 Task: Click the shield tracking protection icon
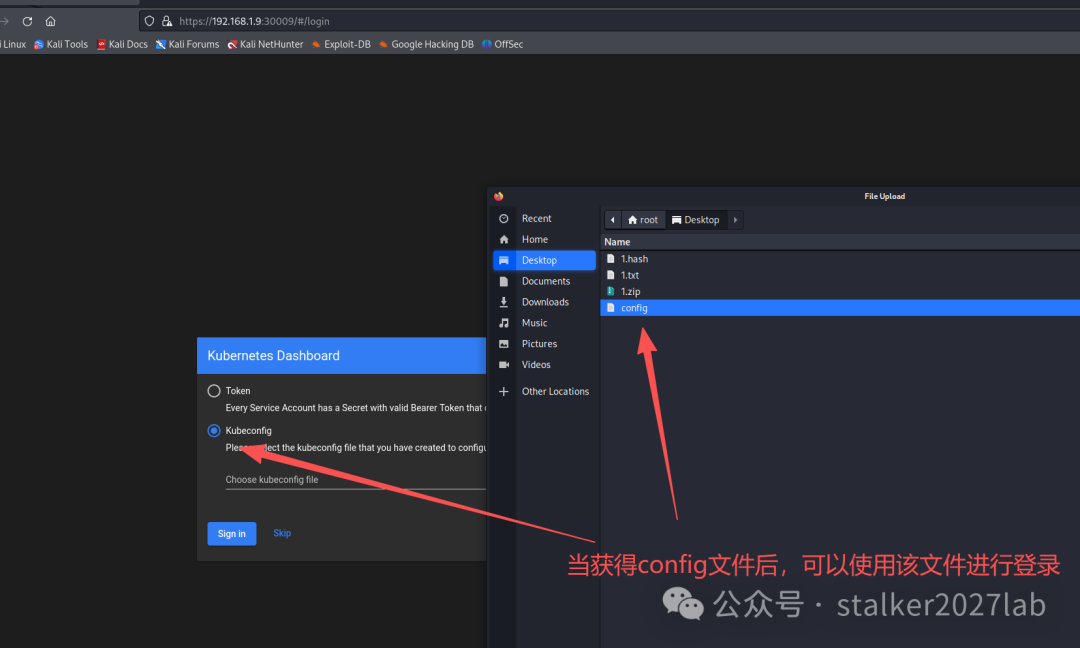[149, 21]
